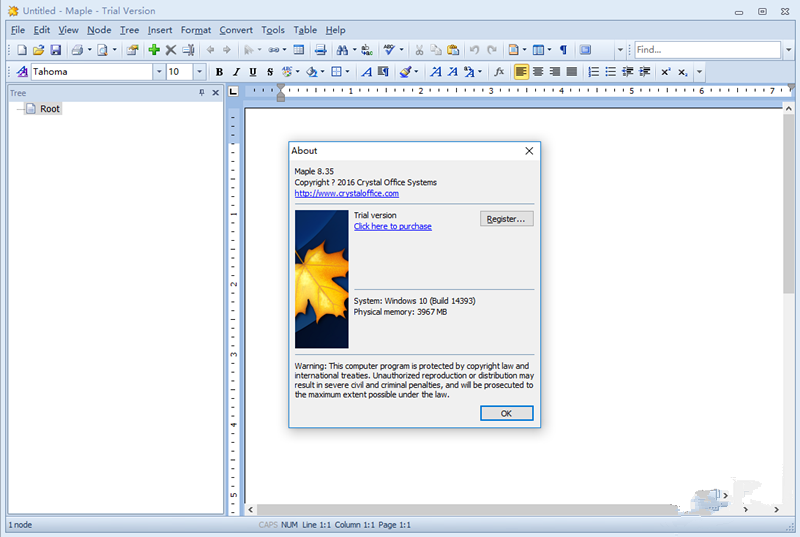Apply subscript formatting
The width and height of the screenshot is (800, 537).
[683, 72]
